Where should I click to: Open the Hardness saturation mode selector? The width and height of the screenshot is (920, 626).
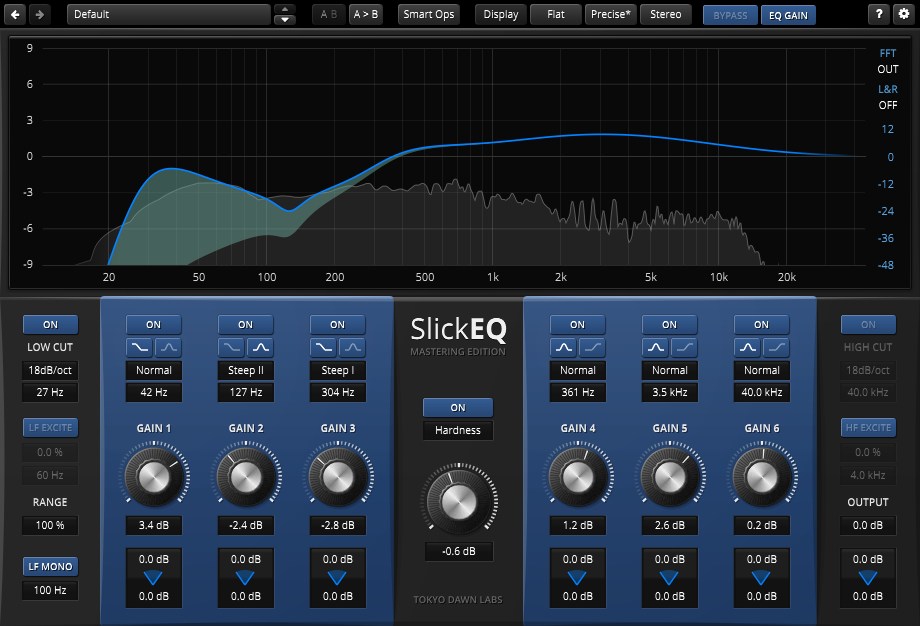458,431
